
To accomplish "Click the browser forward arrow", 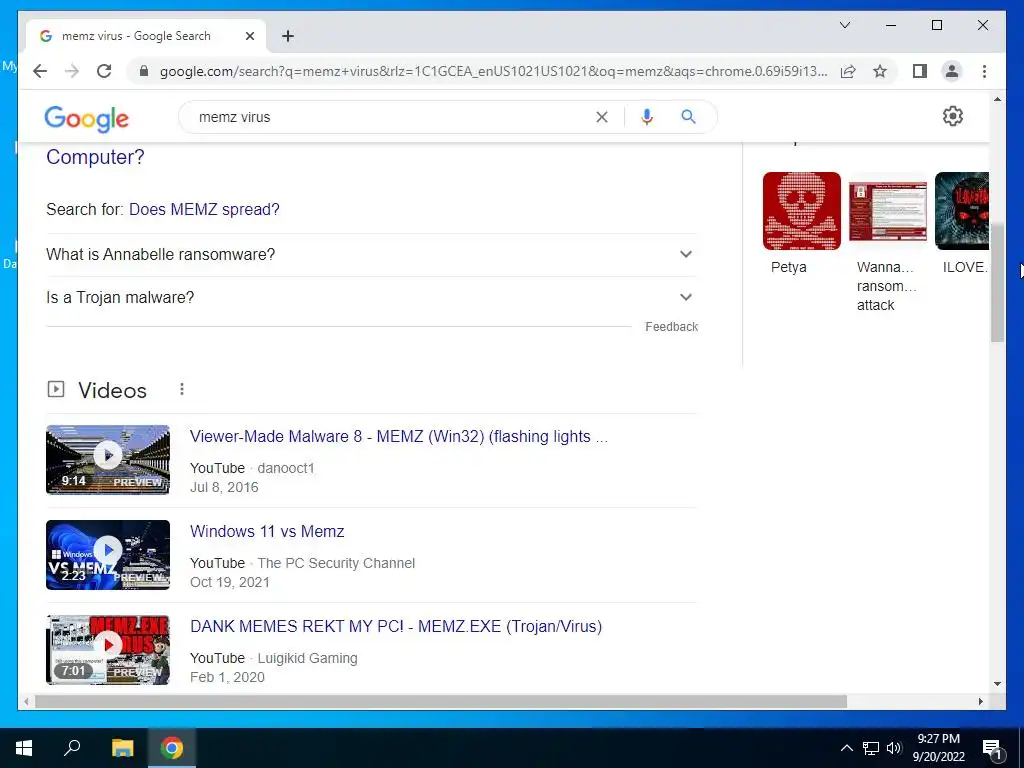I will [x=72, y=71].
